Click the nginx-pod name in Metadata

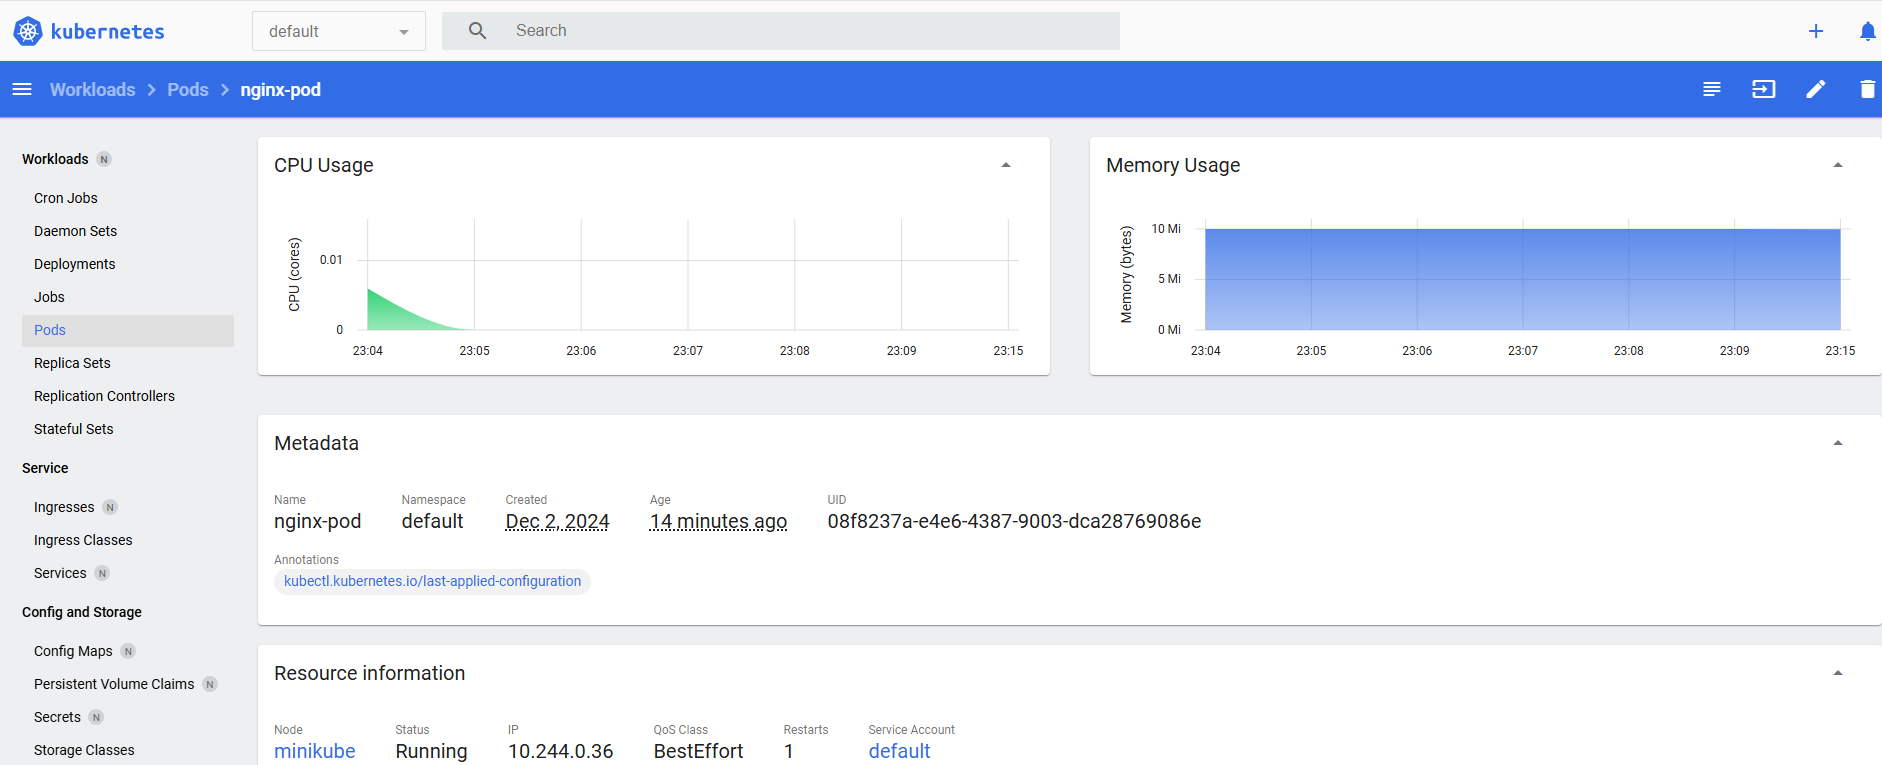click(x=317, y=521)
